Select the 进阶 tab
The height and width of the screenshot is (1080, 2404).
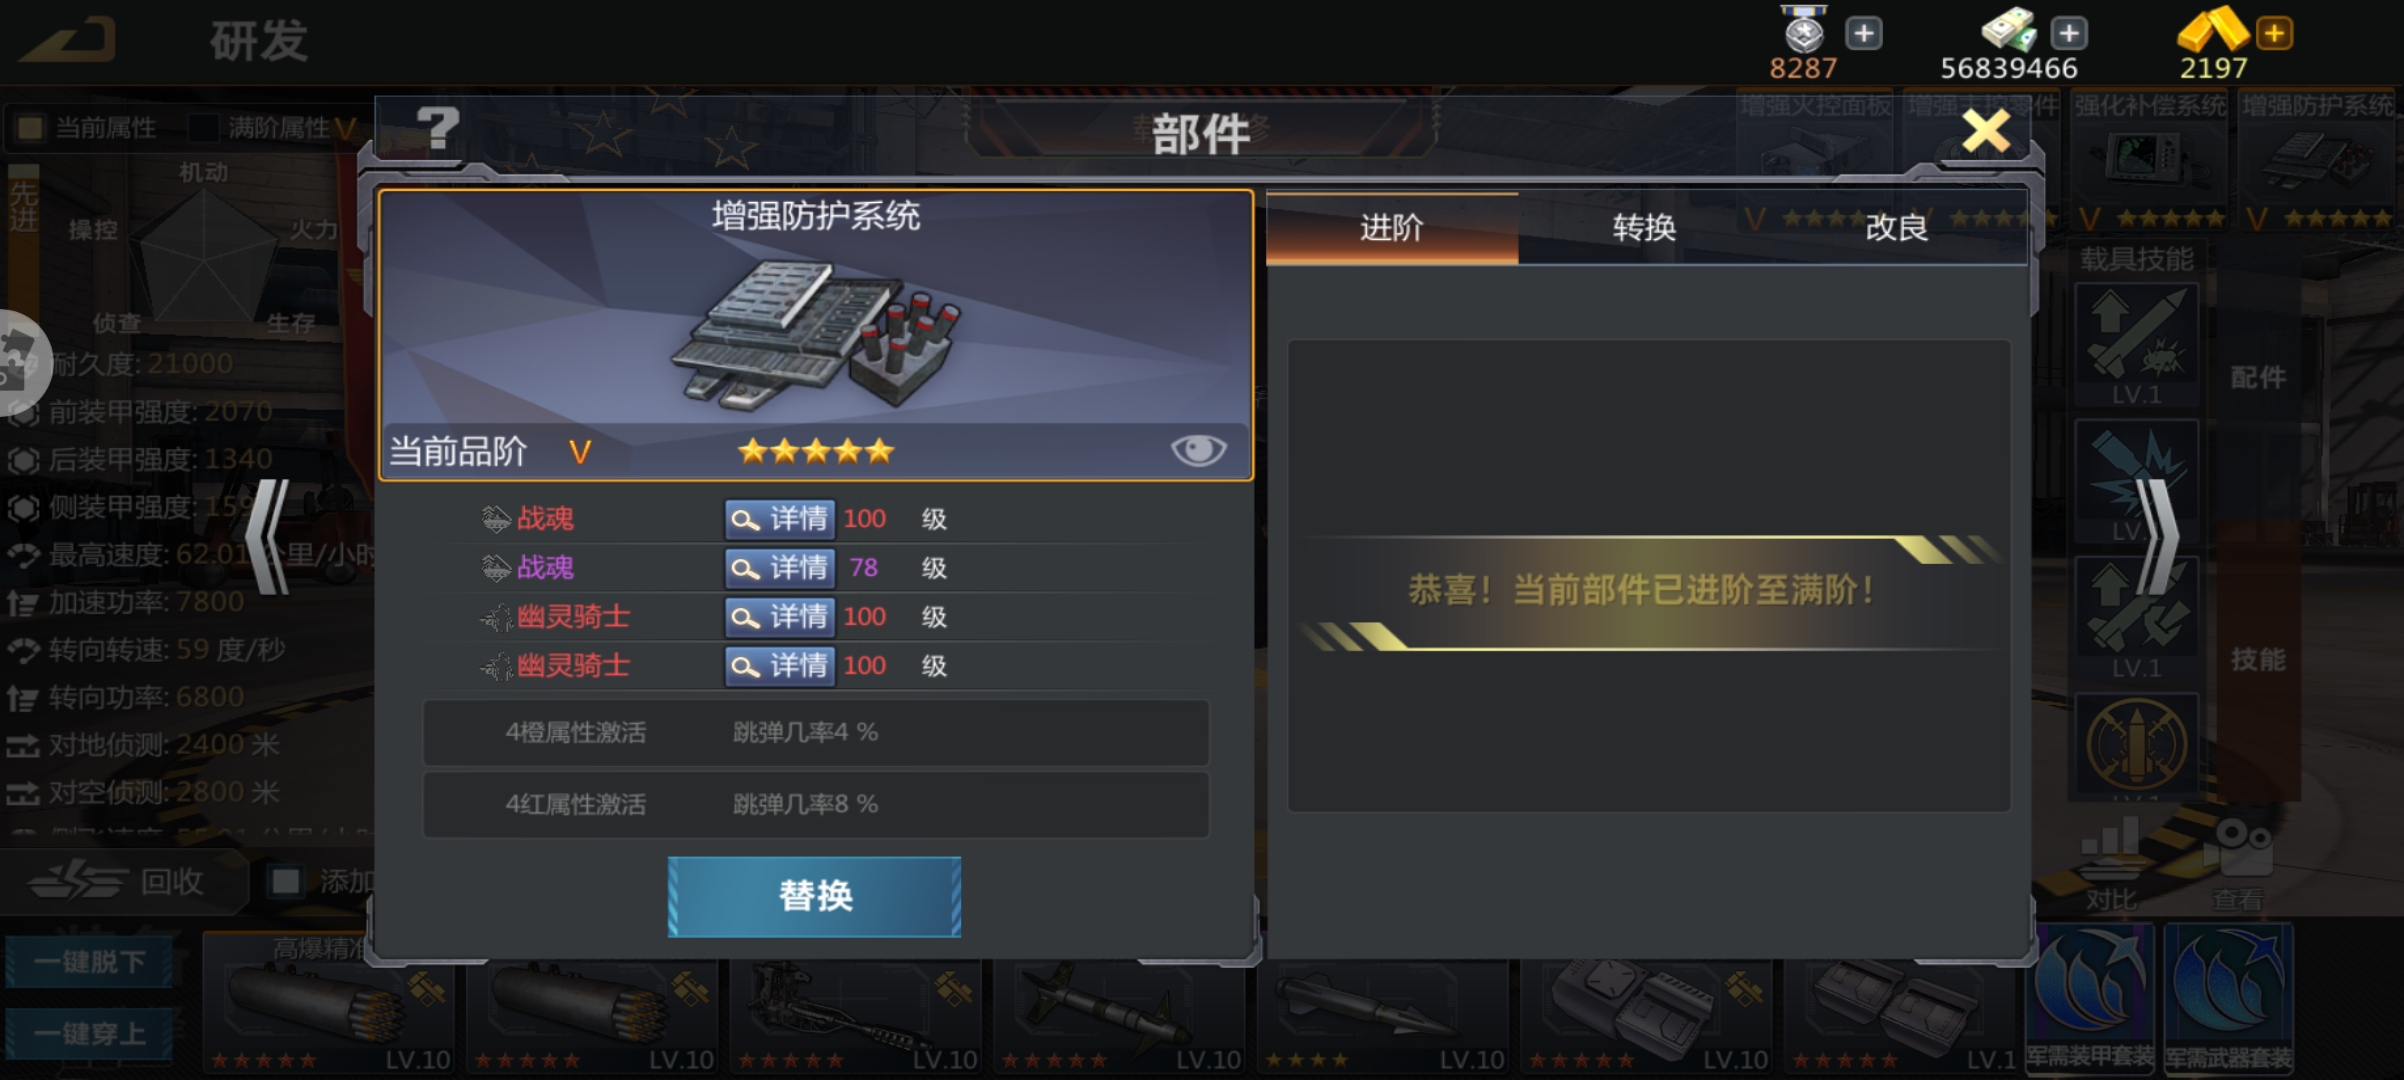(1392, 228)
